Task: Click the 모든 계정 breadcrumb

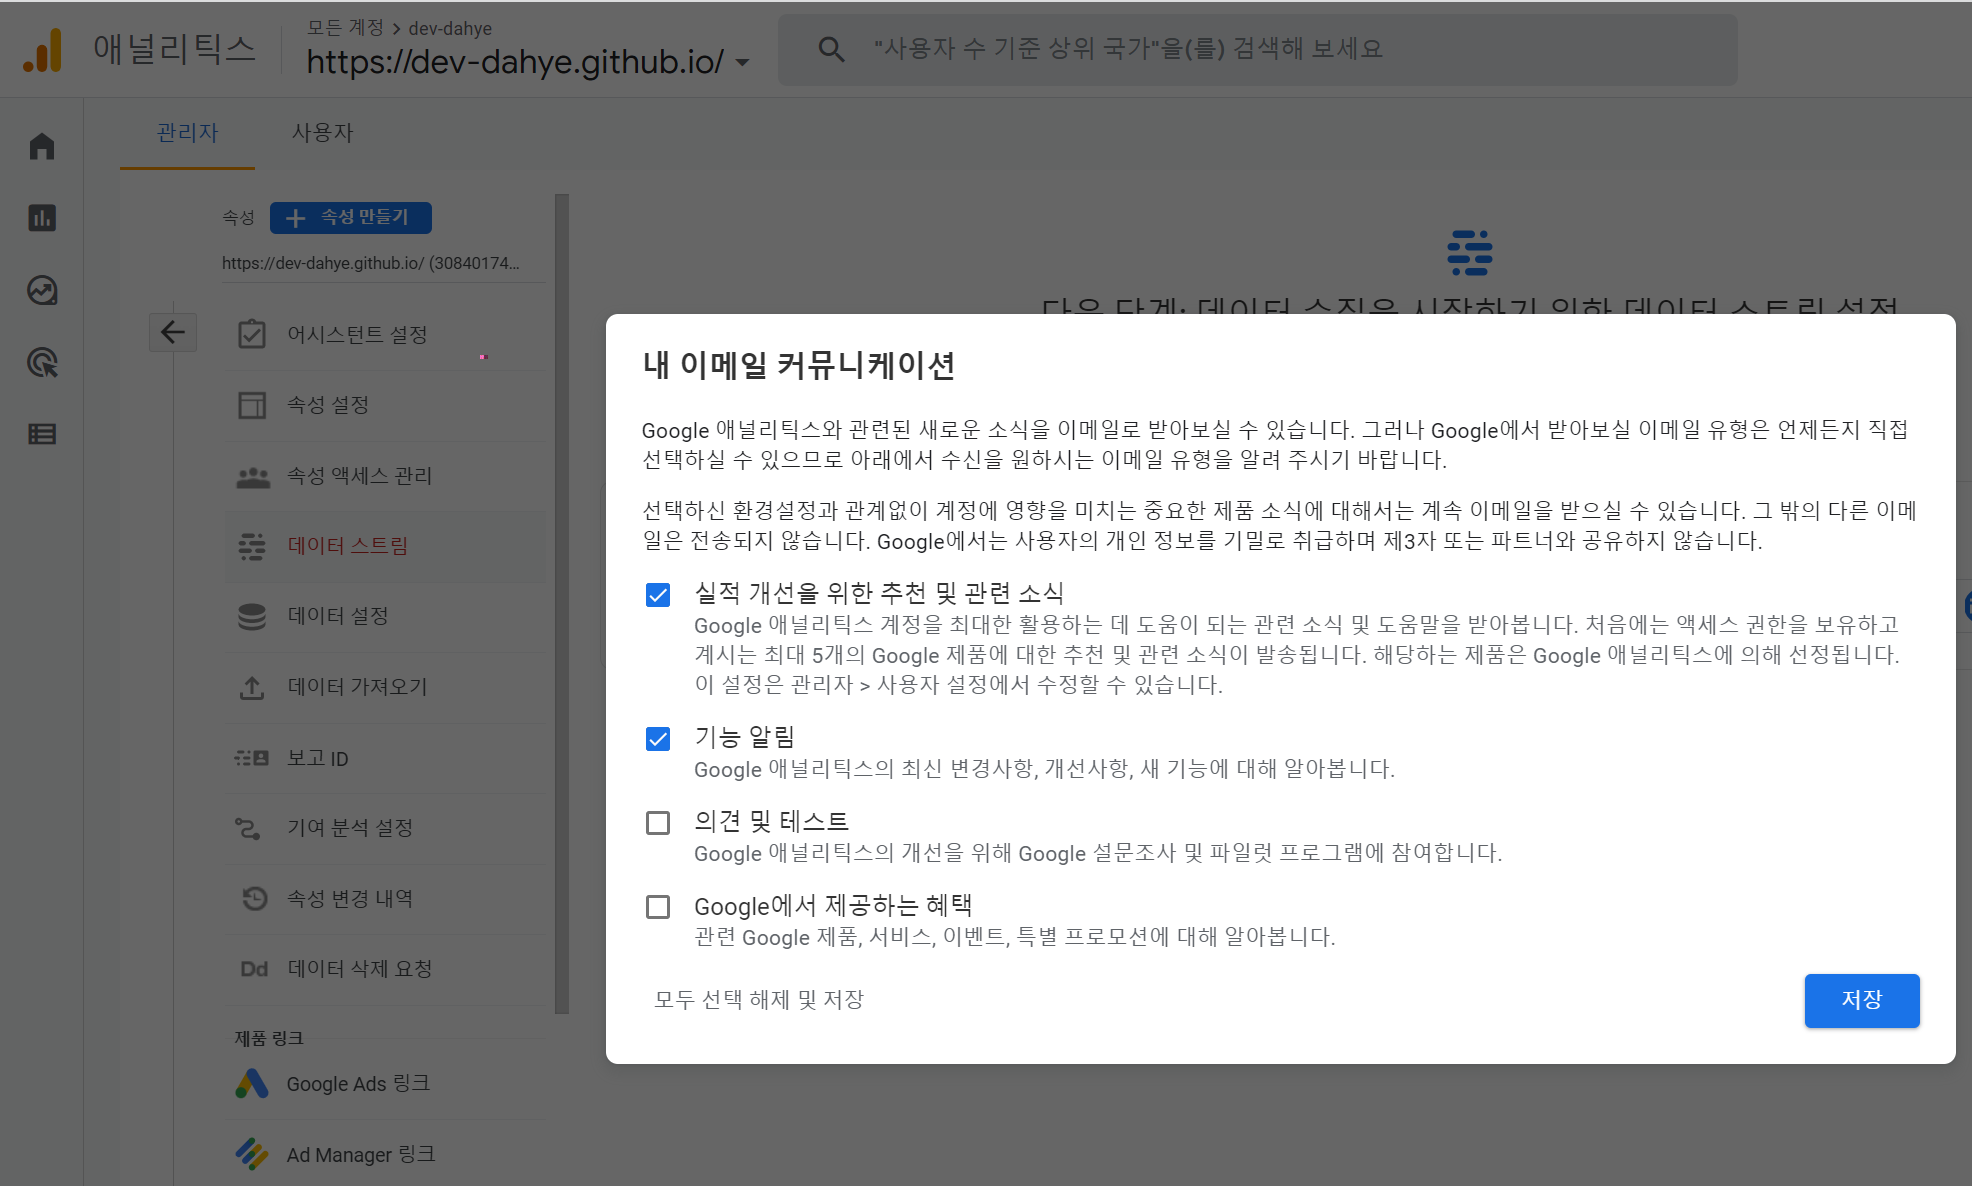Action: (345, 28)
